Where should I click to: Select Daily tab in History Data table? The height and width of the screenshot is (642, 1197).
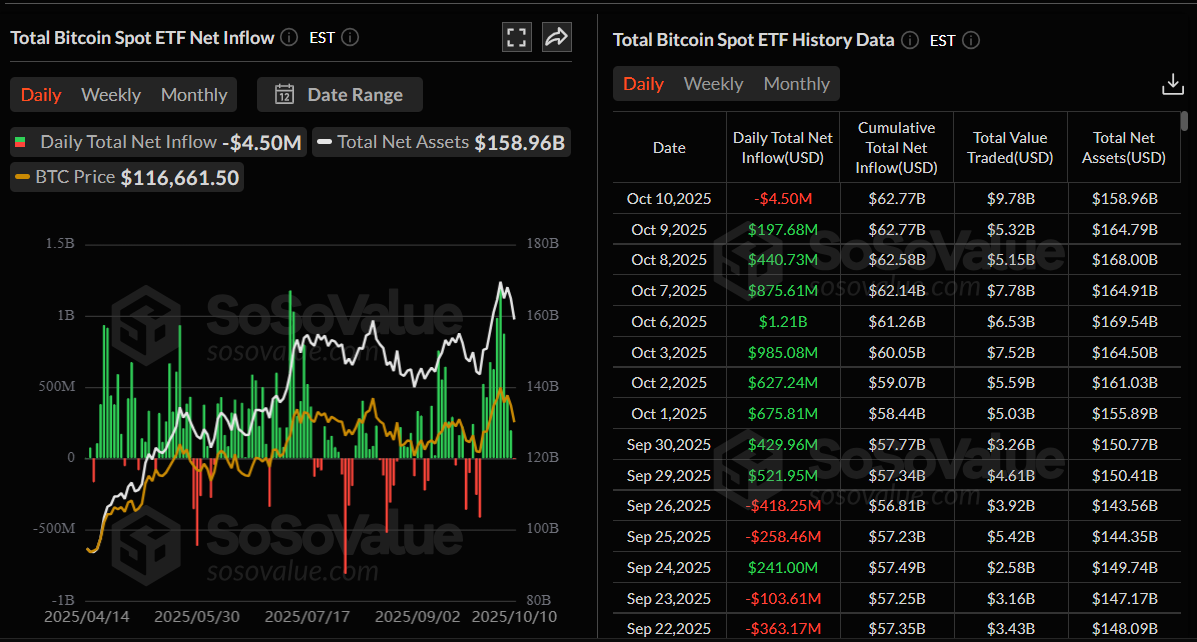(643, 84)
